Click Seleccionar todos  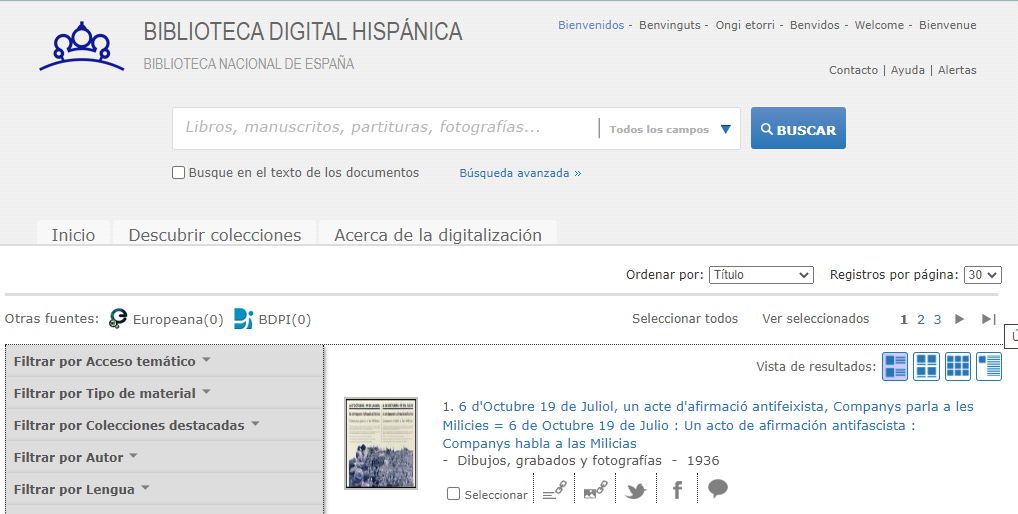(x=685, y=319)
